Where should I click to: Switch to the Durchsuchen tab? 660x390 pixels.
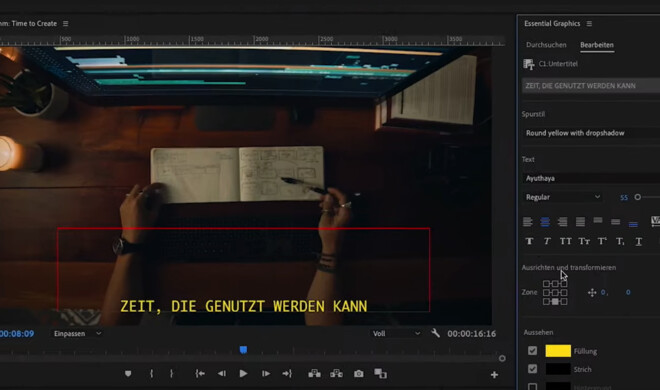pyautogui.click(x=546, y=45)
